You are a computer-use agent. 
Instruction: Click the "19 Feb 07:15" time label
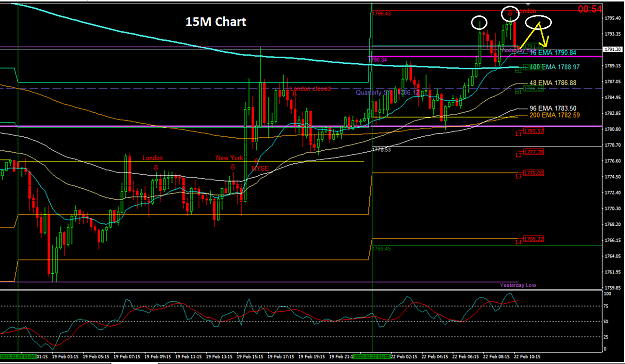click(127, 356)
